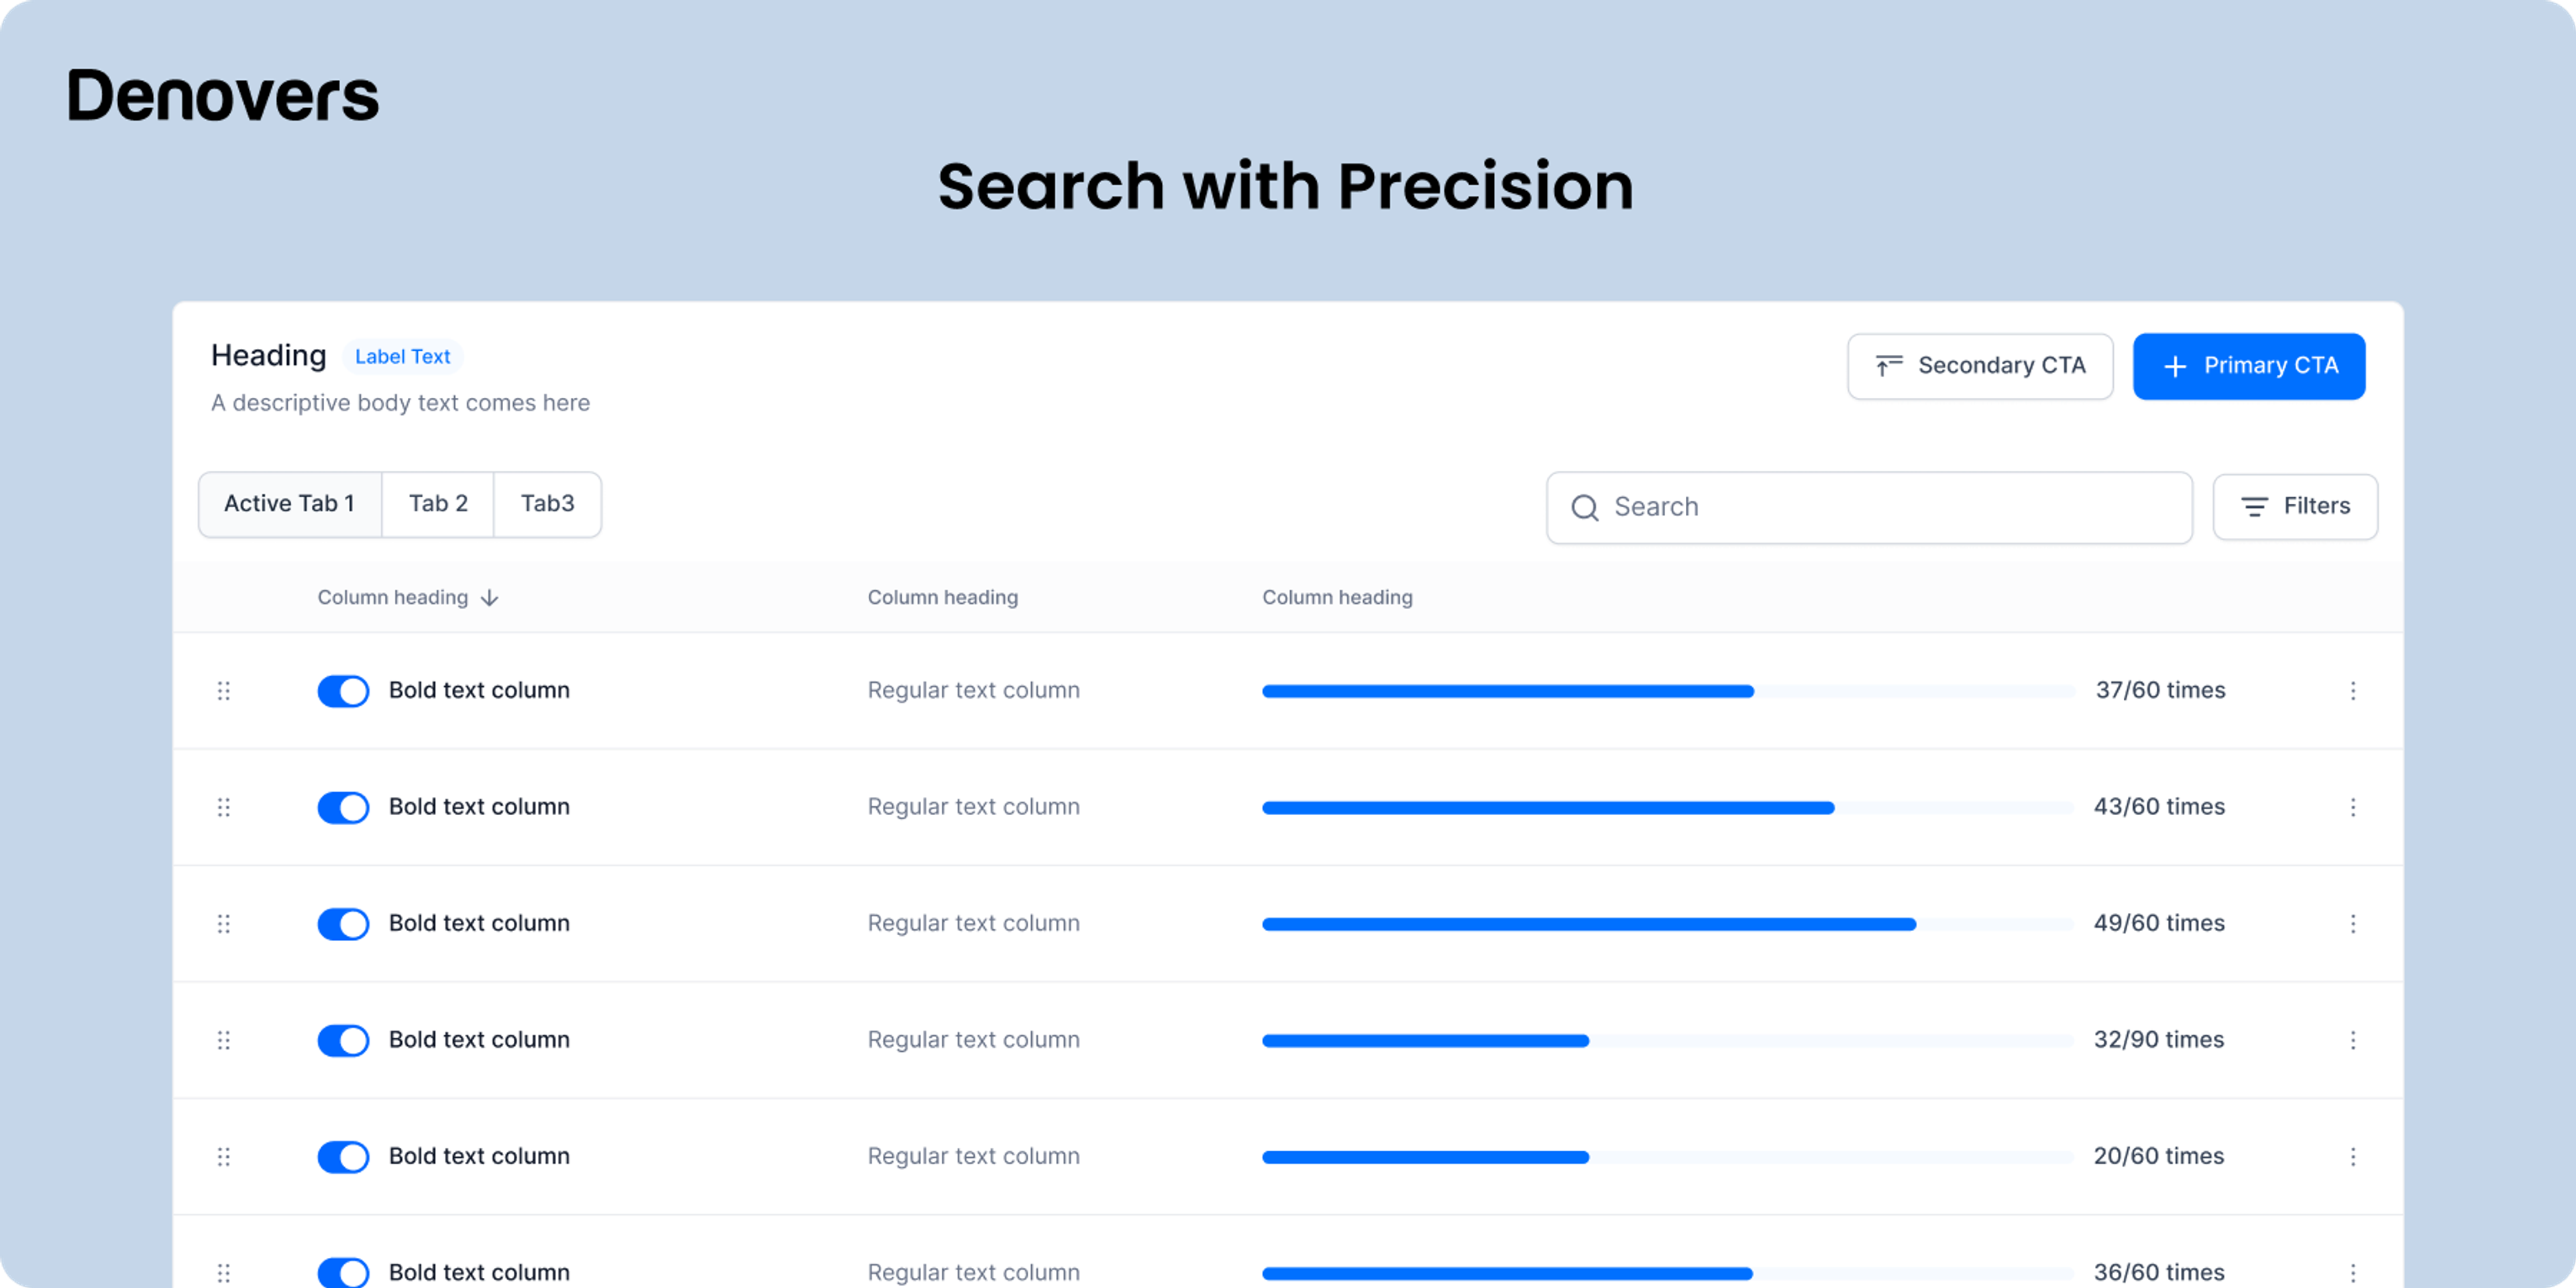2576x1288 pixels.
Task: Select the Tab3 tab
Action: pyautogui.click(x=547, y=504)
